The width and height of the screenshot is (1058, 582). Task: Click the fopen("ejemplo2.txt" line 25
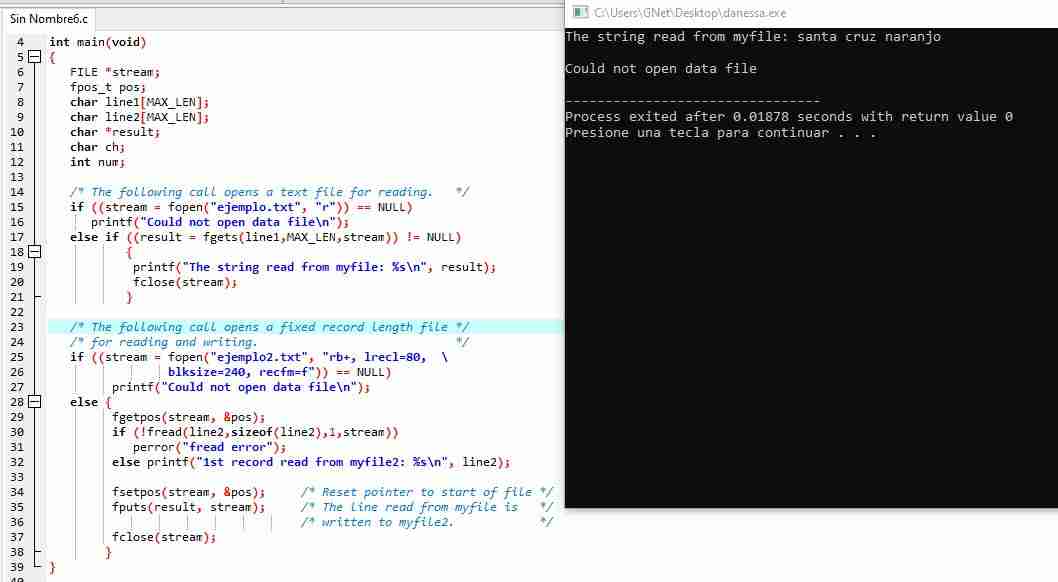258,357
